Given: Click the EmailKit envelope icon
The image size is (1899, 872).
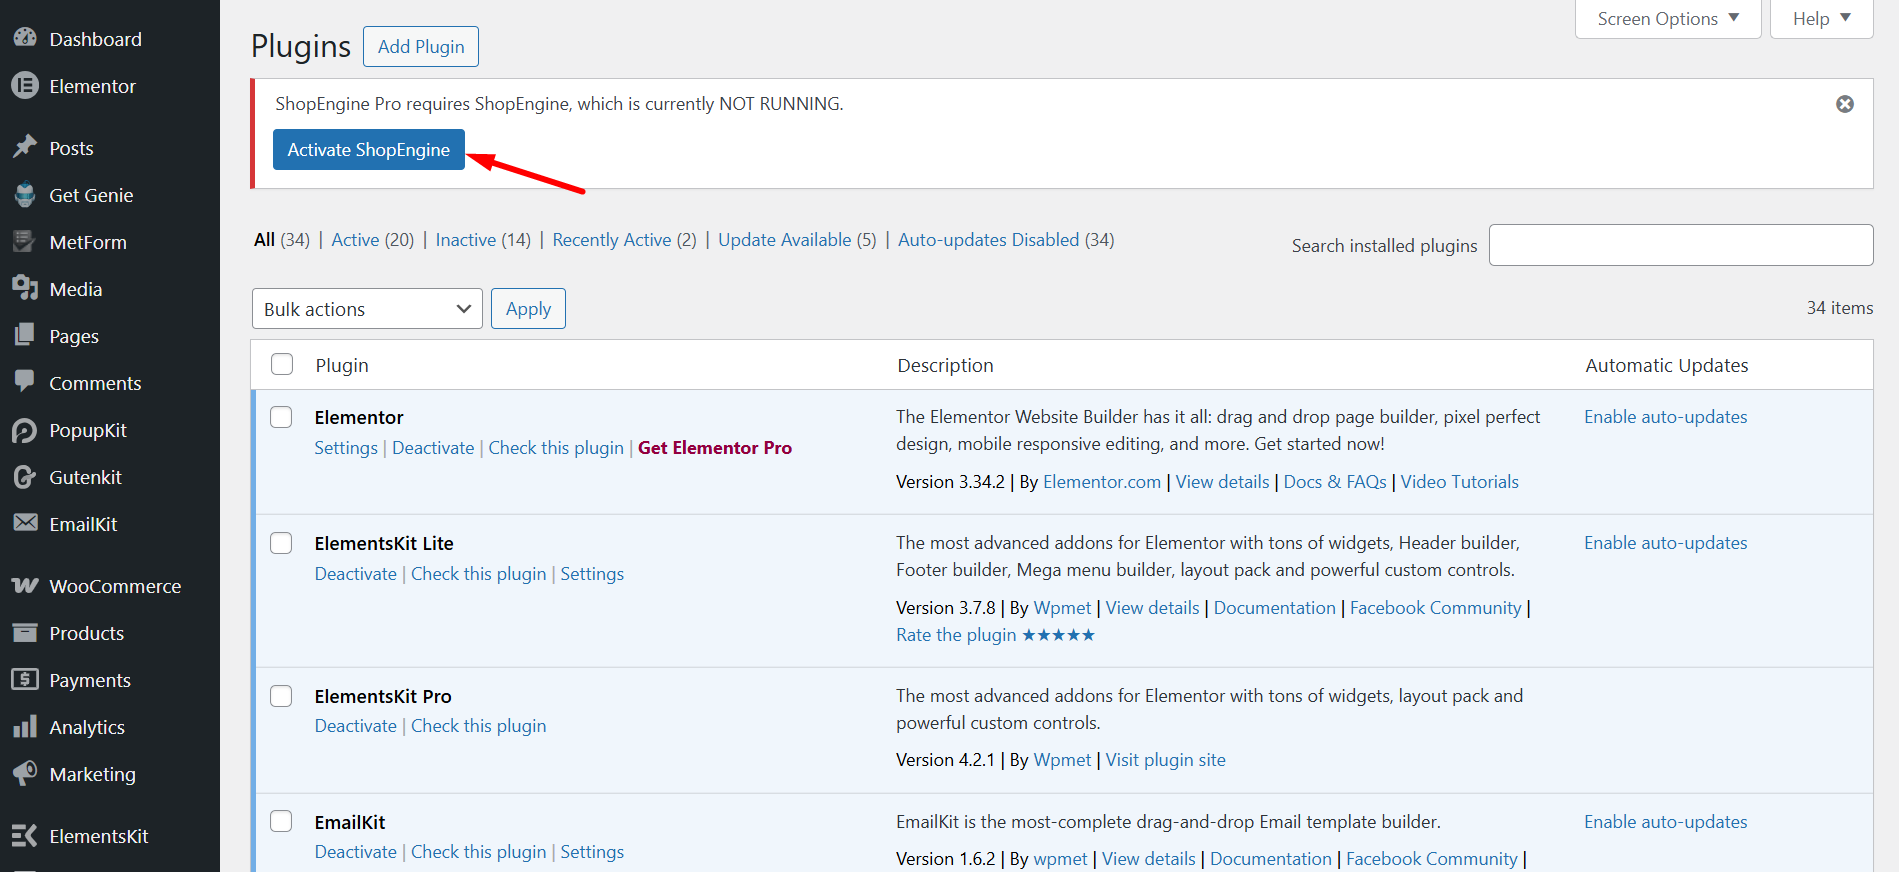Looking at the screenshot, I should [25, 523].
